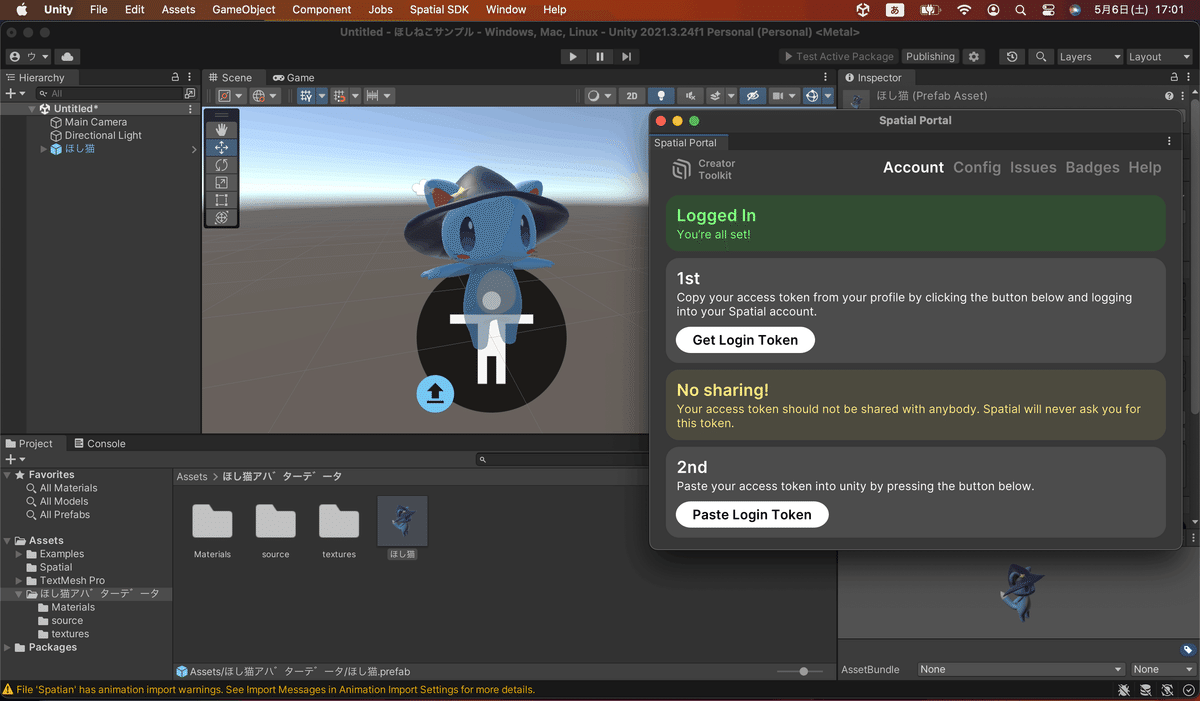This screenshot has width=1200, height=701.
Task: Click the Play button
Action: [x=573, y=57]
